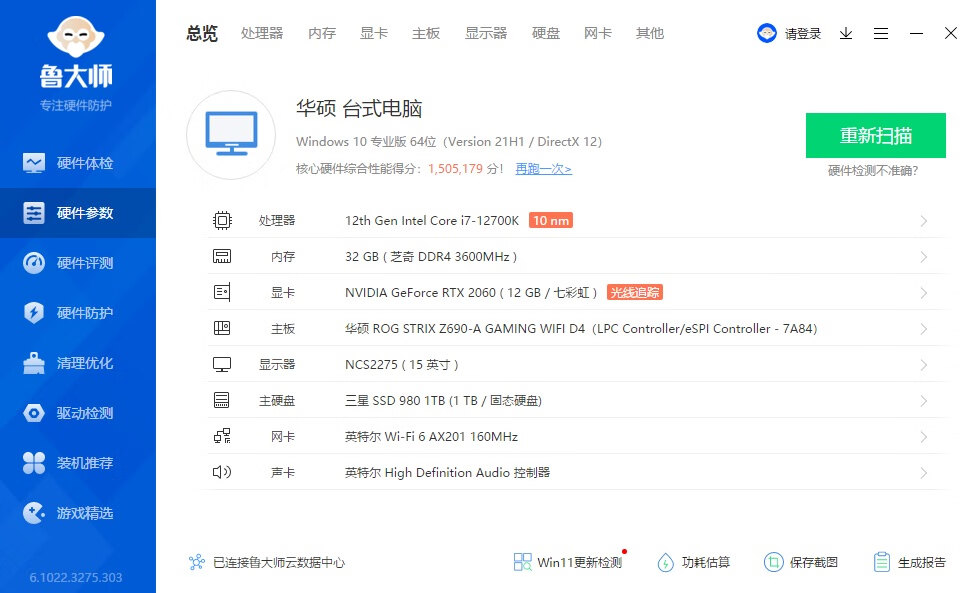This screenshot has height=593, width=974.
Task: Switch to the 其他 tab
Action: (650, 34)
